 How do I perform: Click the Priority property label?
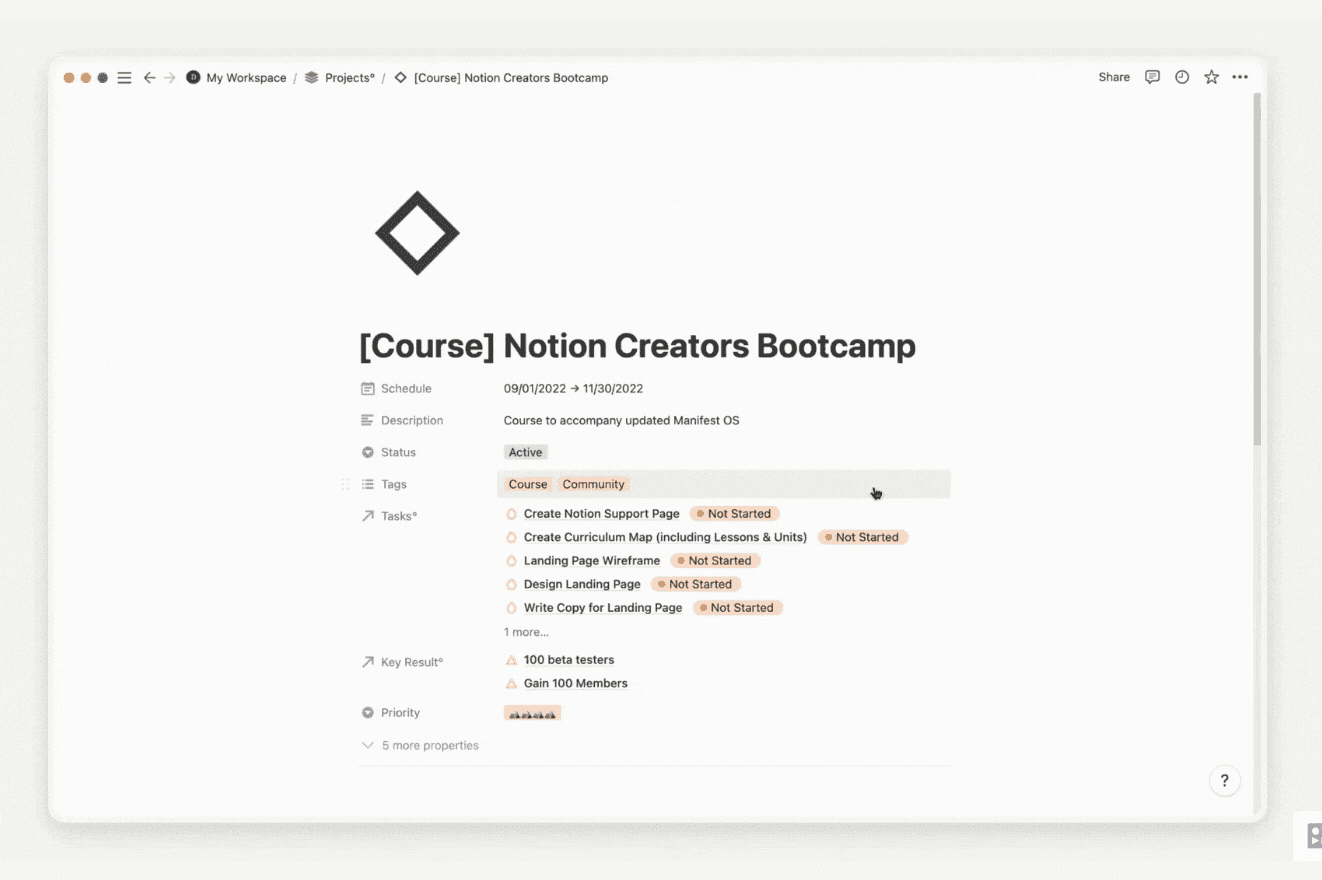tap(400, 713)
